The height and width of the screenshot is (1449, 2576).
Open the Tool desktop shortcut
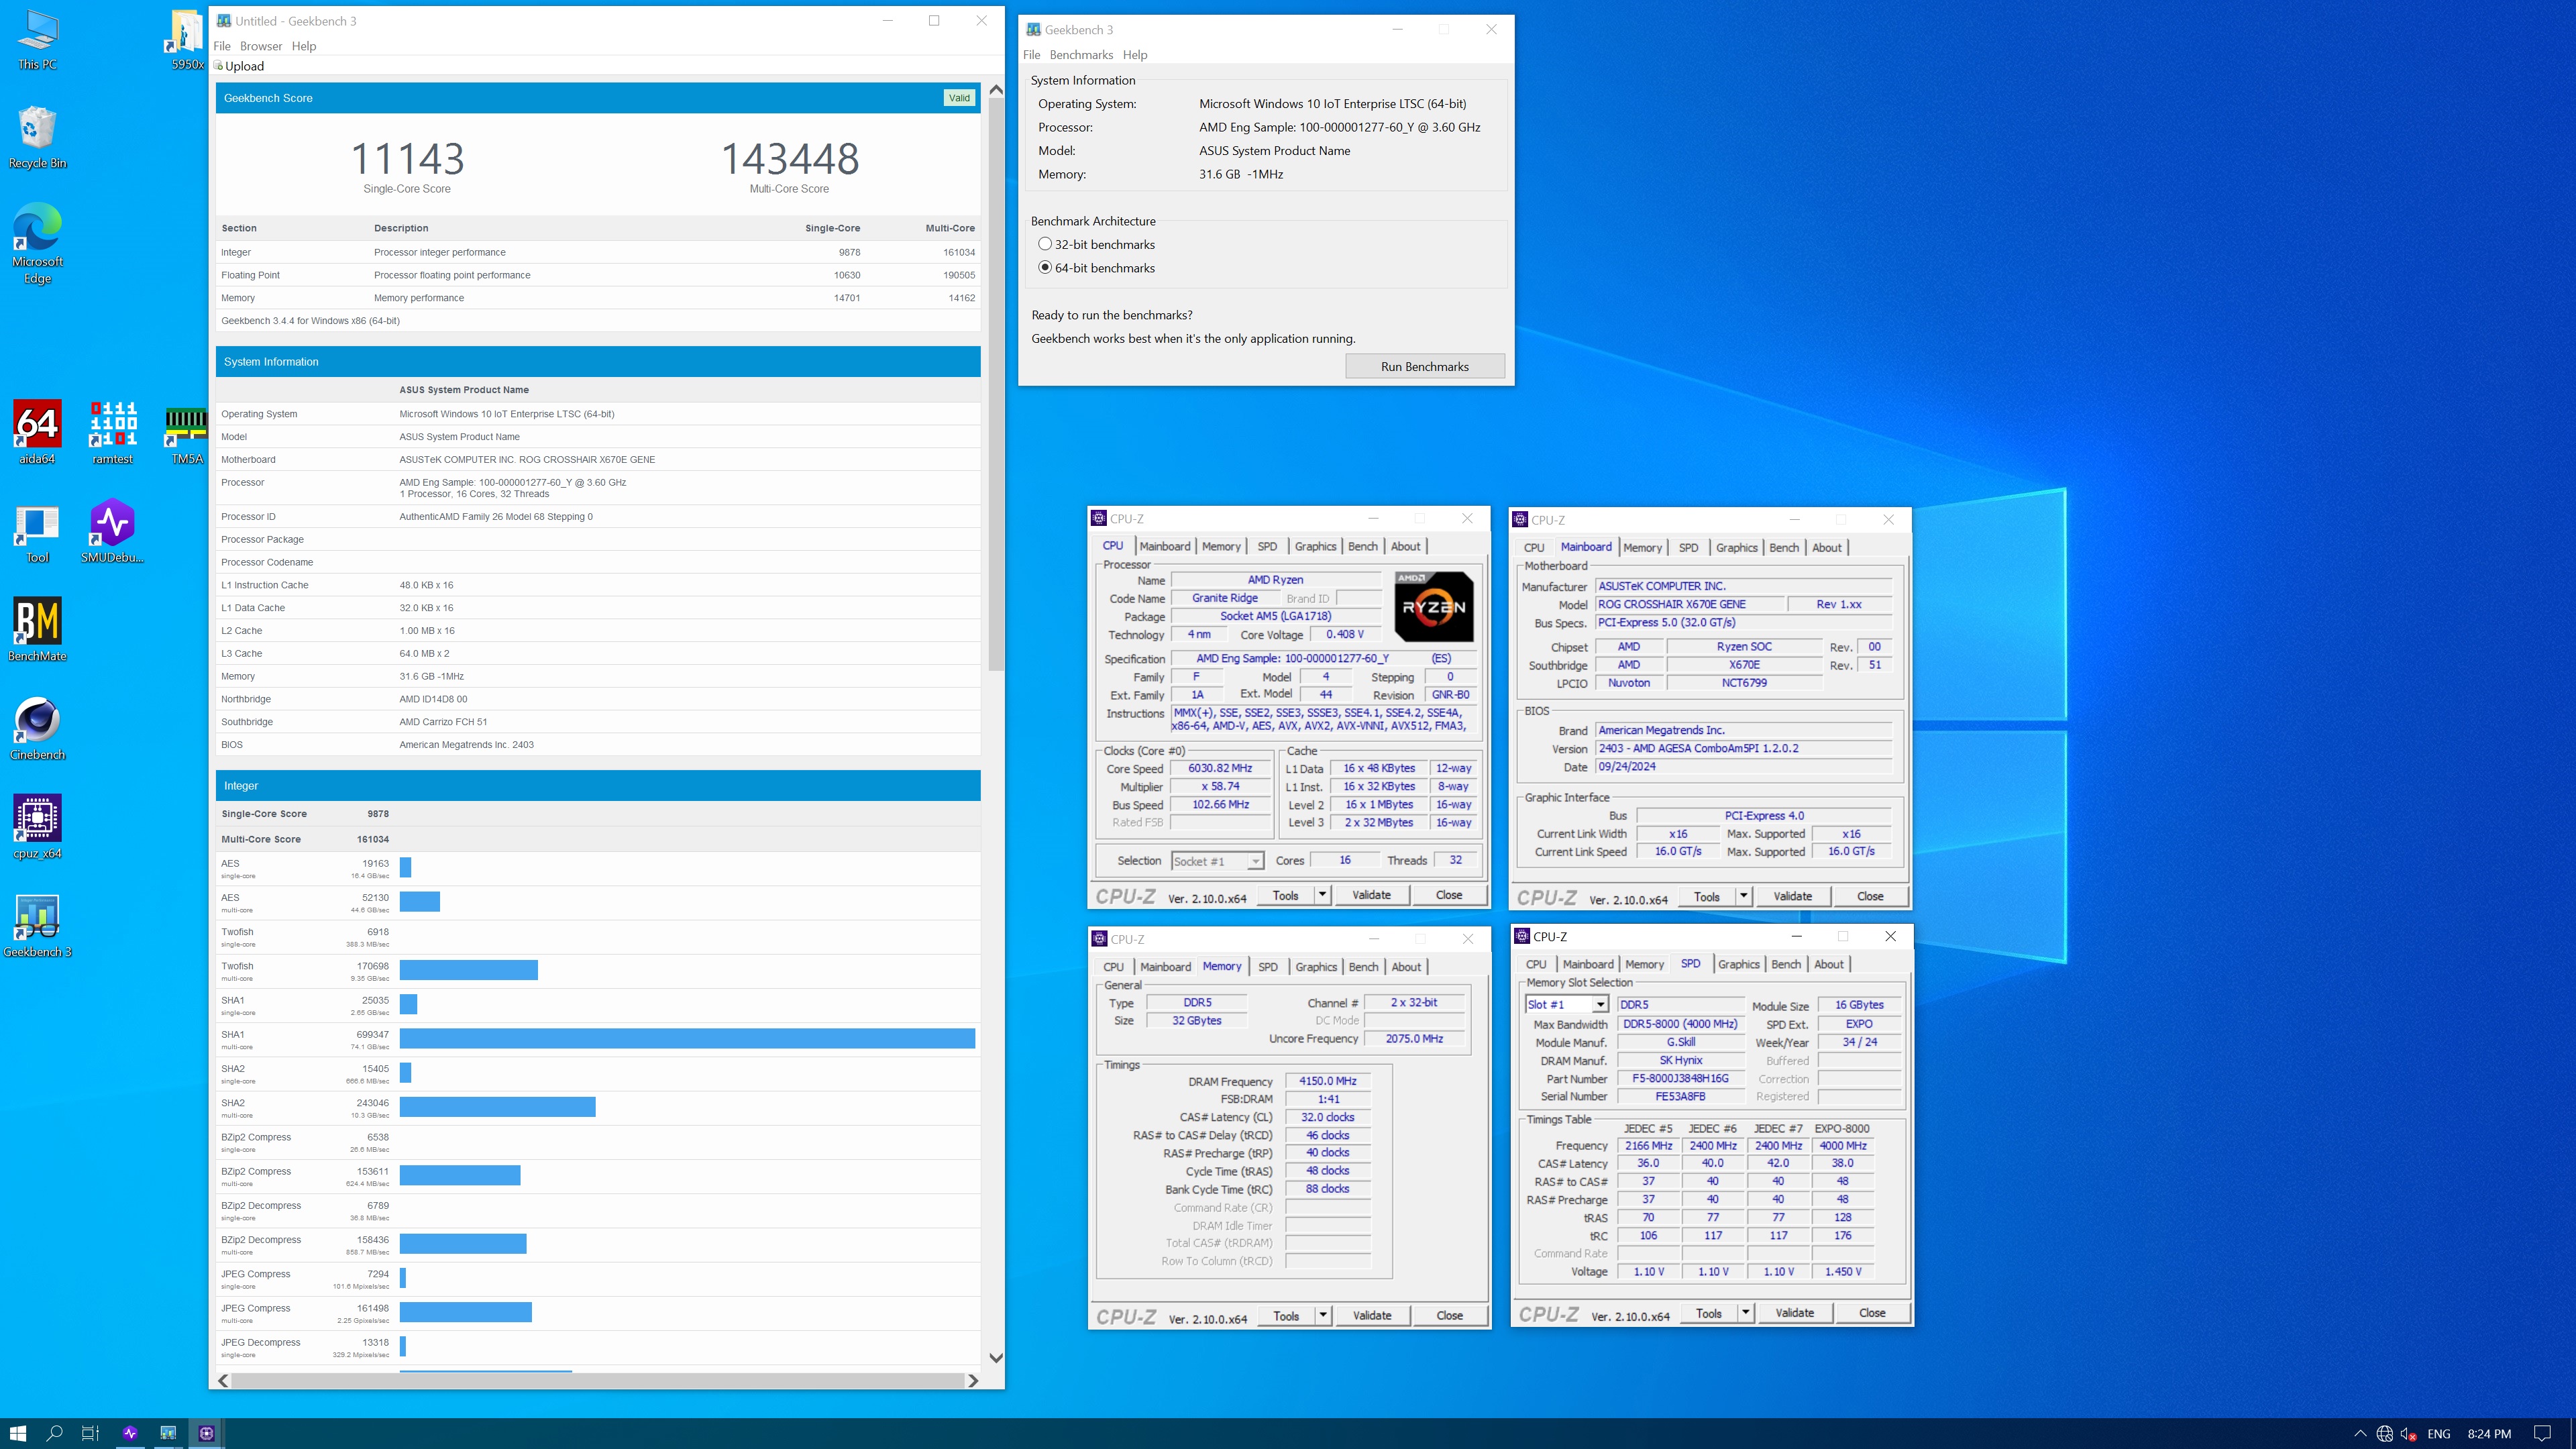[x=37, y=531]
